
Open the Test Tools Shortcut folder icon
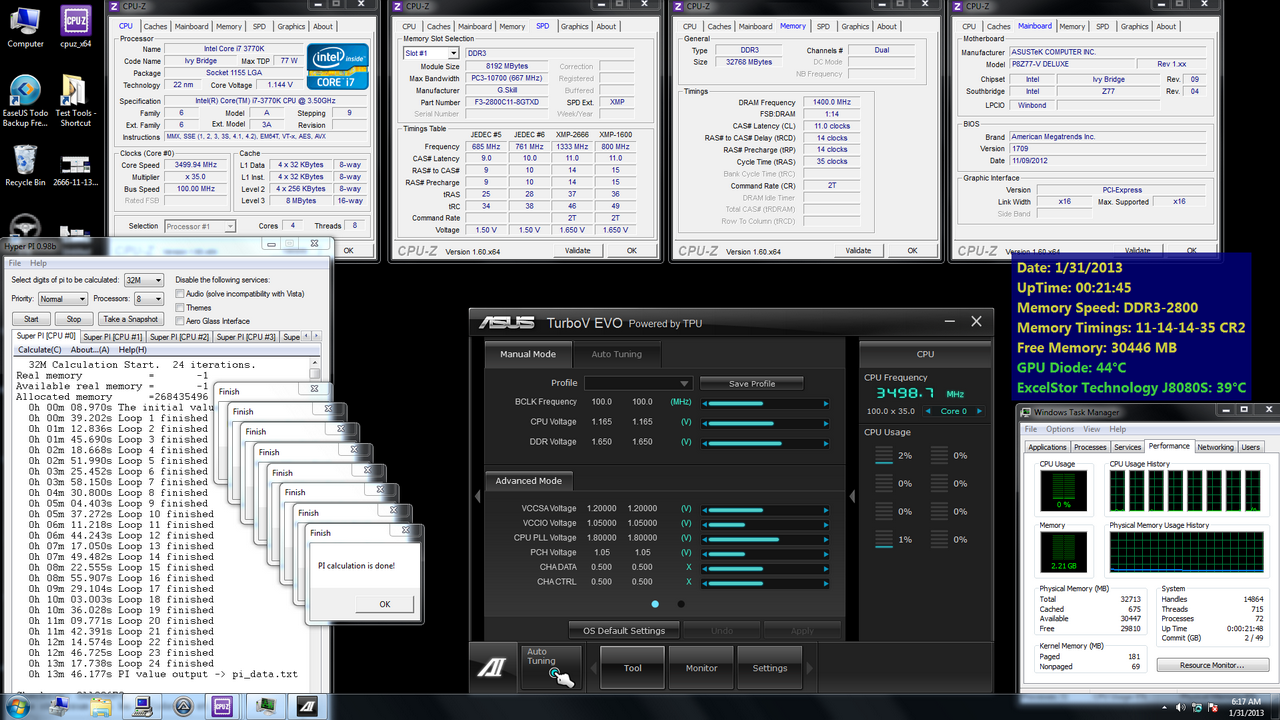tap(75, 100)
